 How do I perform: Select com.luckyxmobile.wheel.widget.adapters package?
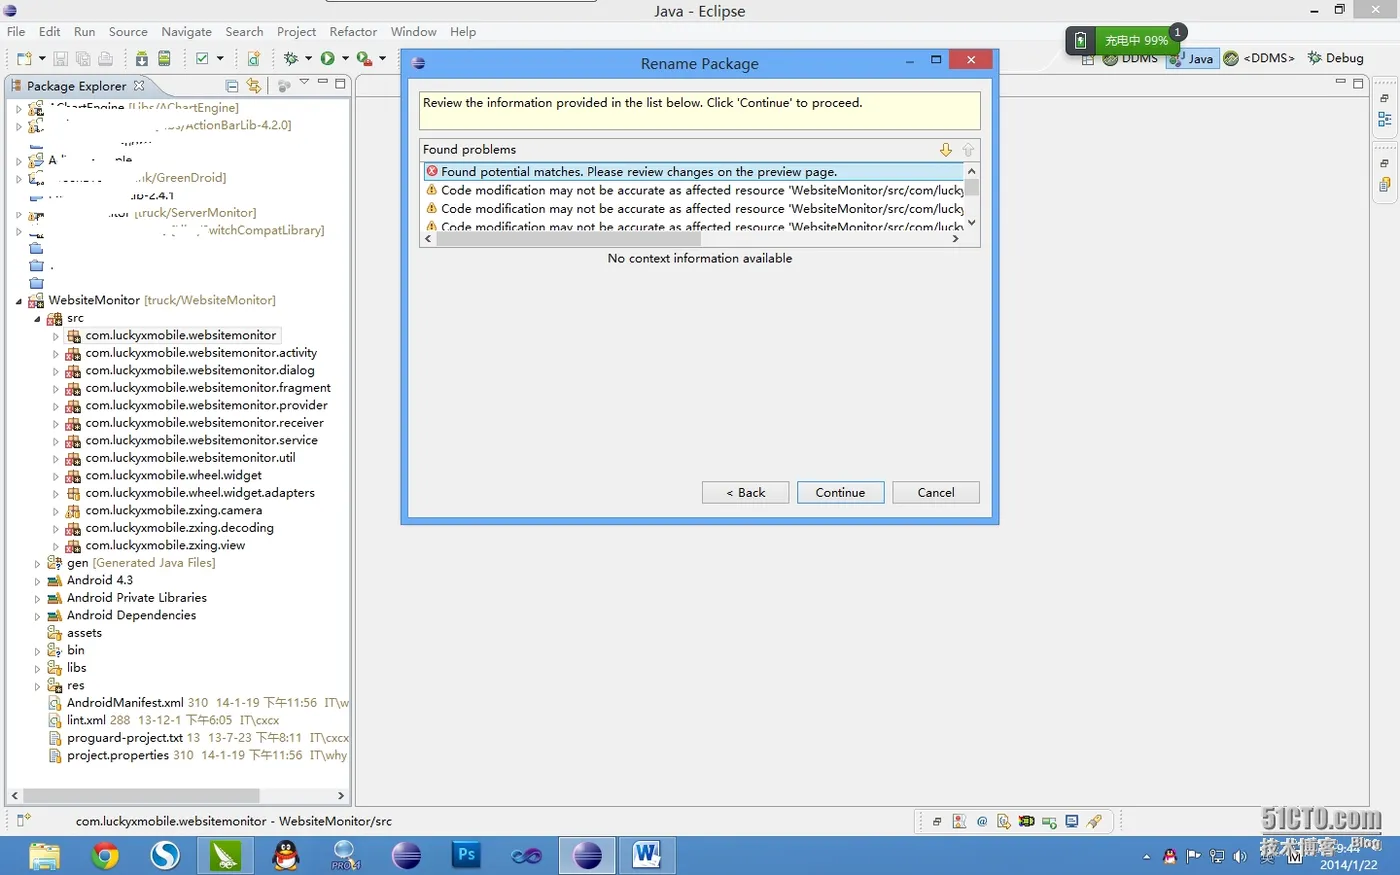[200, 493]
